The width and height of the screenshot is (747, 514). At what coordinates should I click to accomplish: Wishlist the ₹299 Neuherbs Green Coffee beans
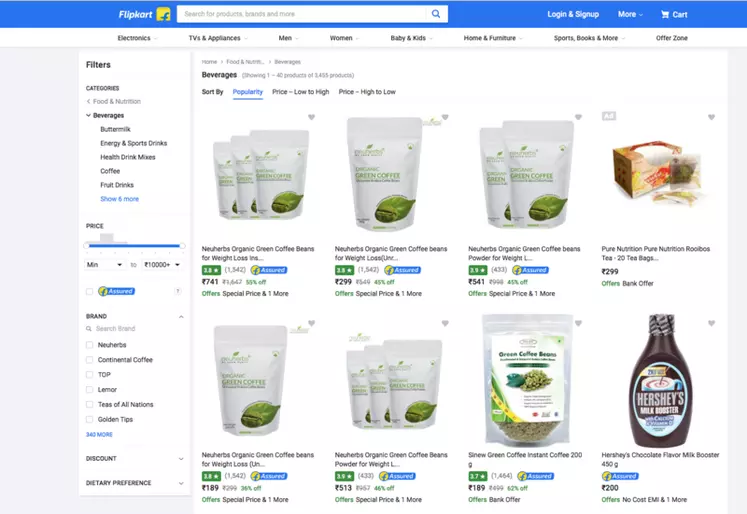445,117
